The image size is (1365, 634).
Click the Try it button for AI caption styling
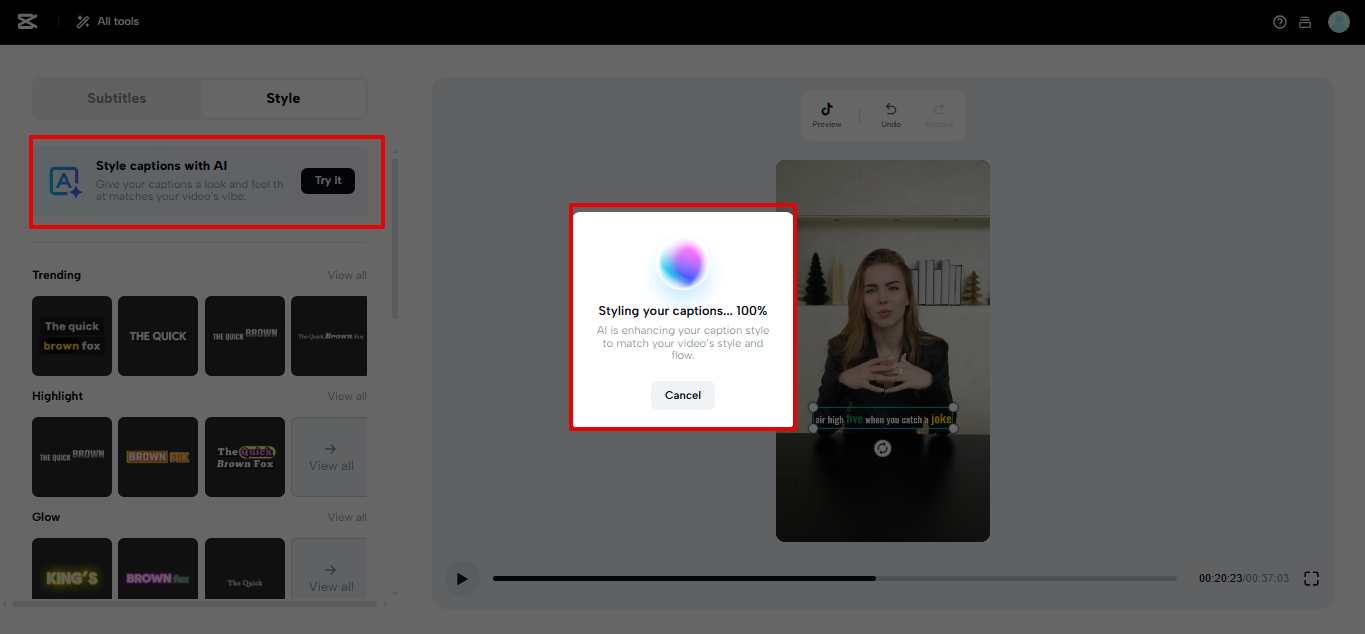coord(327,180)
